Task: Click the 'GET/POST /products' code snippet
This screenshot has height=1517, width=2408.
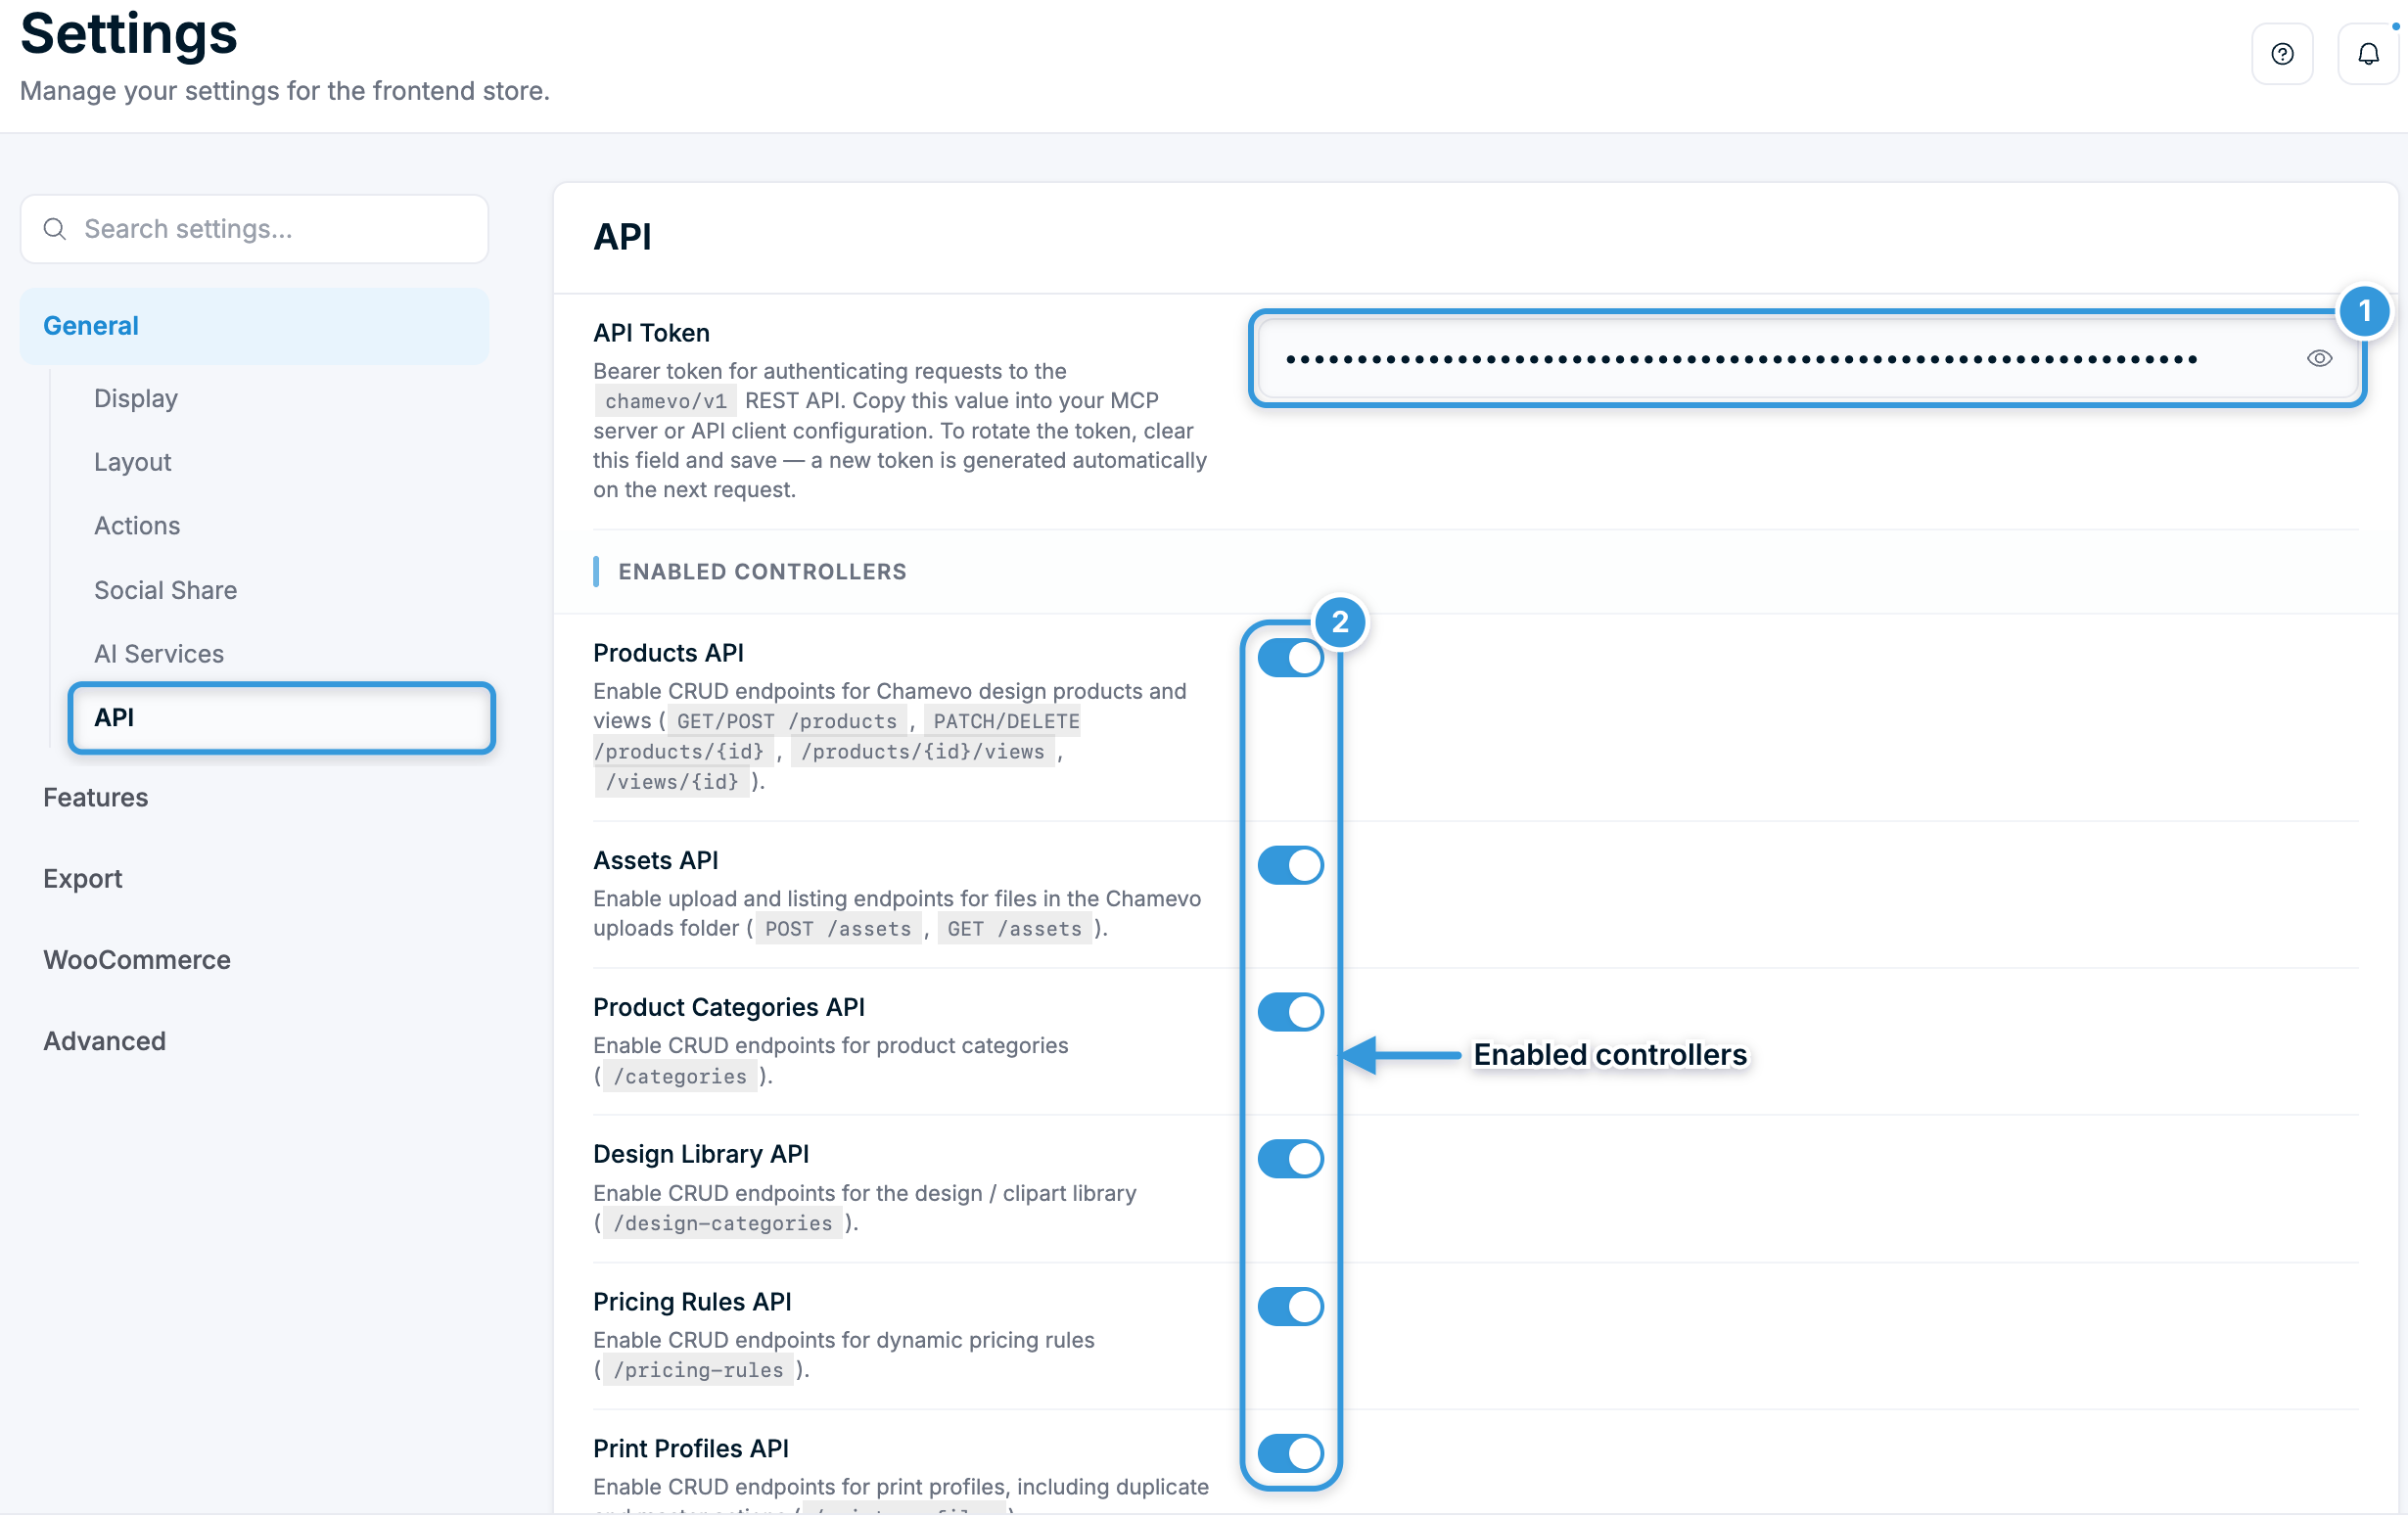Action: 786,721
